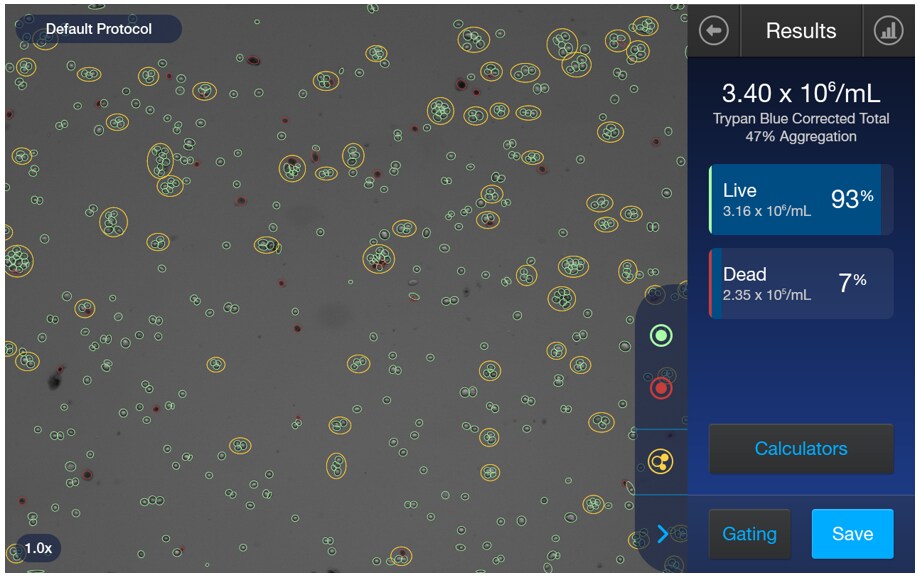The image size is (918, 577).
Task: Save the count results
Action: (852, 534)
